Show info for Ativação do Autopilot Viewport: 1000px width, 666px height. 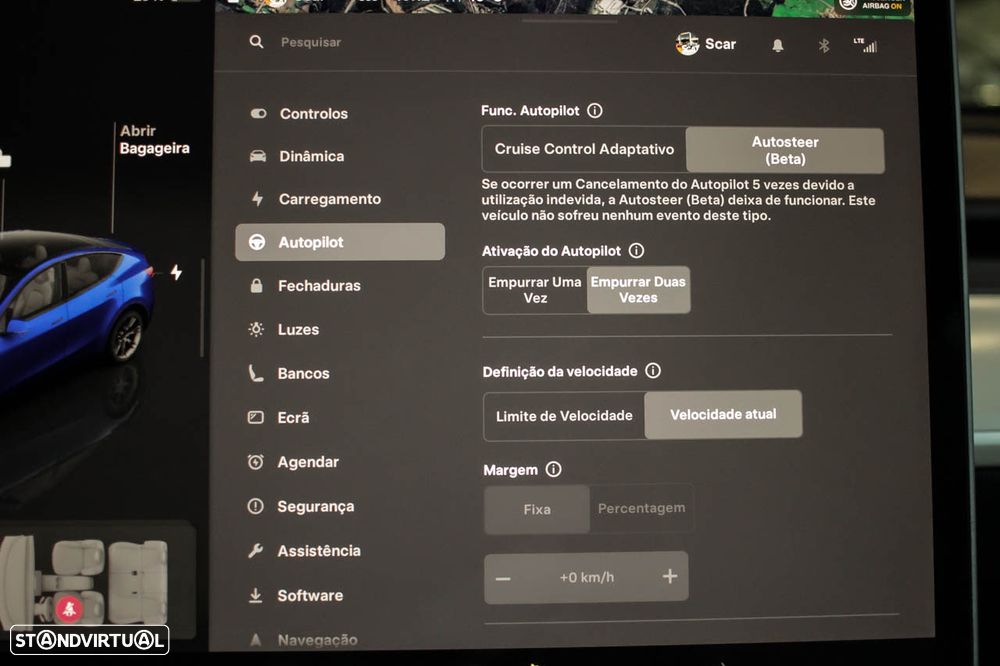[x=636, y=251]
